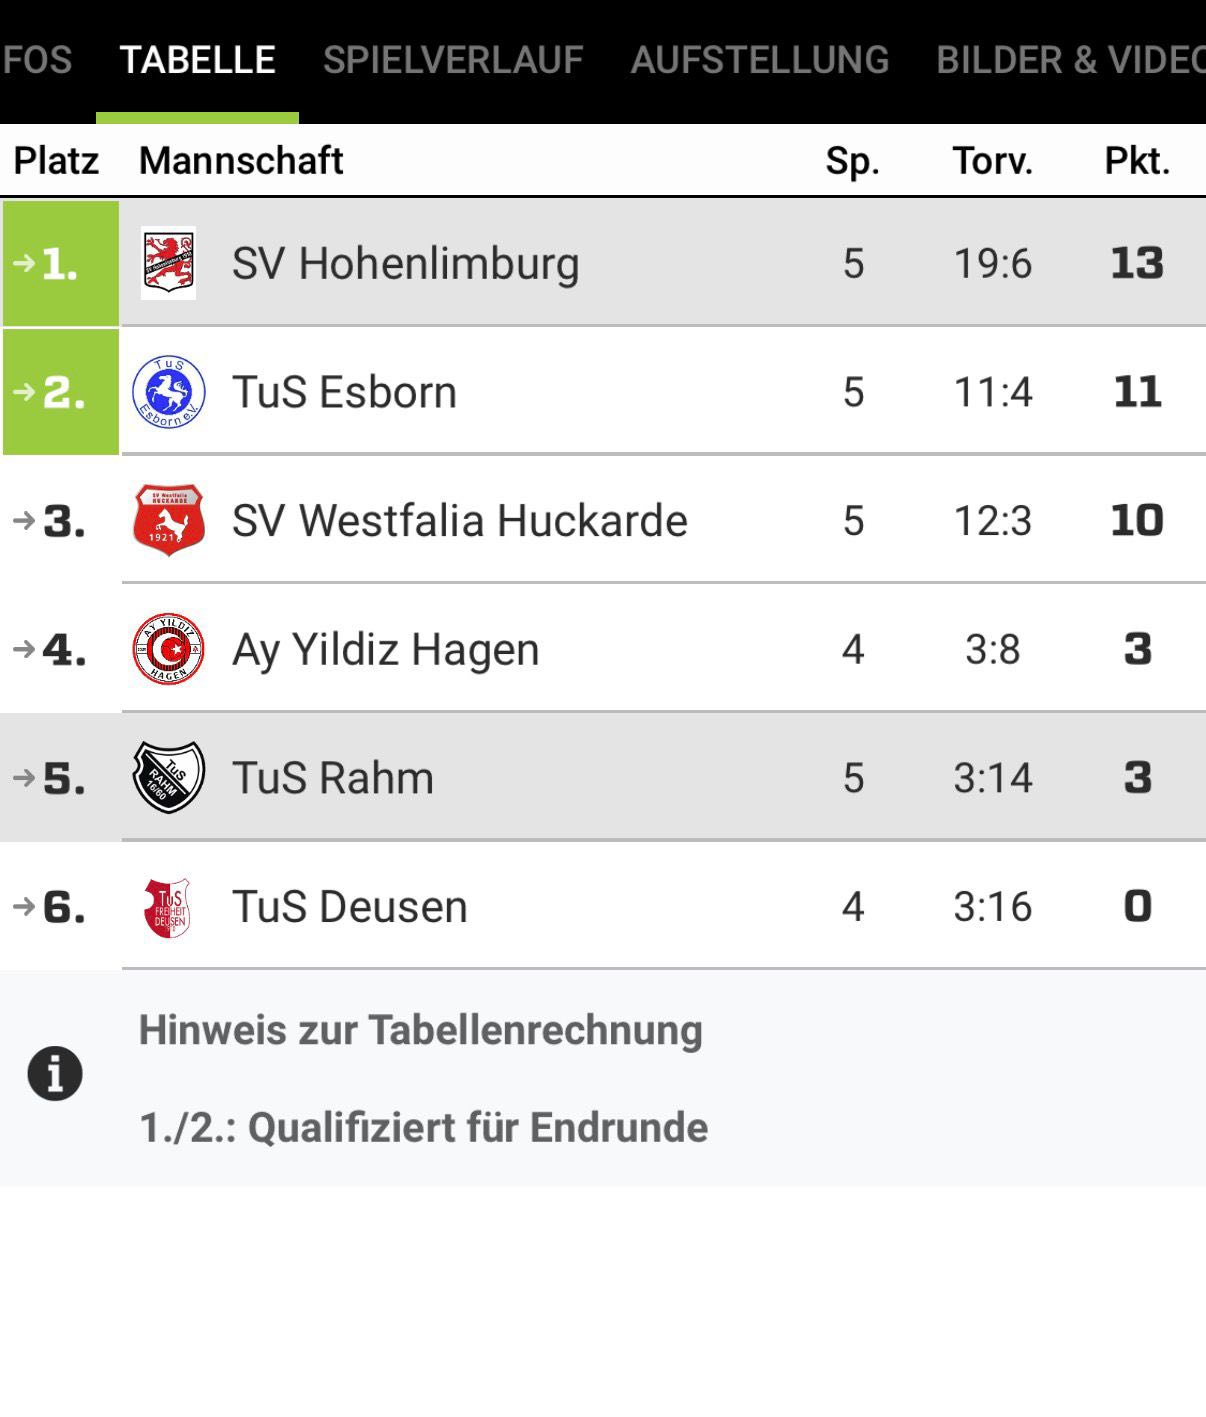
Task: Tap the green second-place rank badge
Action: pyautogui.click(x=60, y=392)
